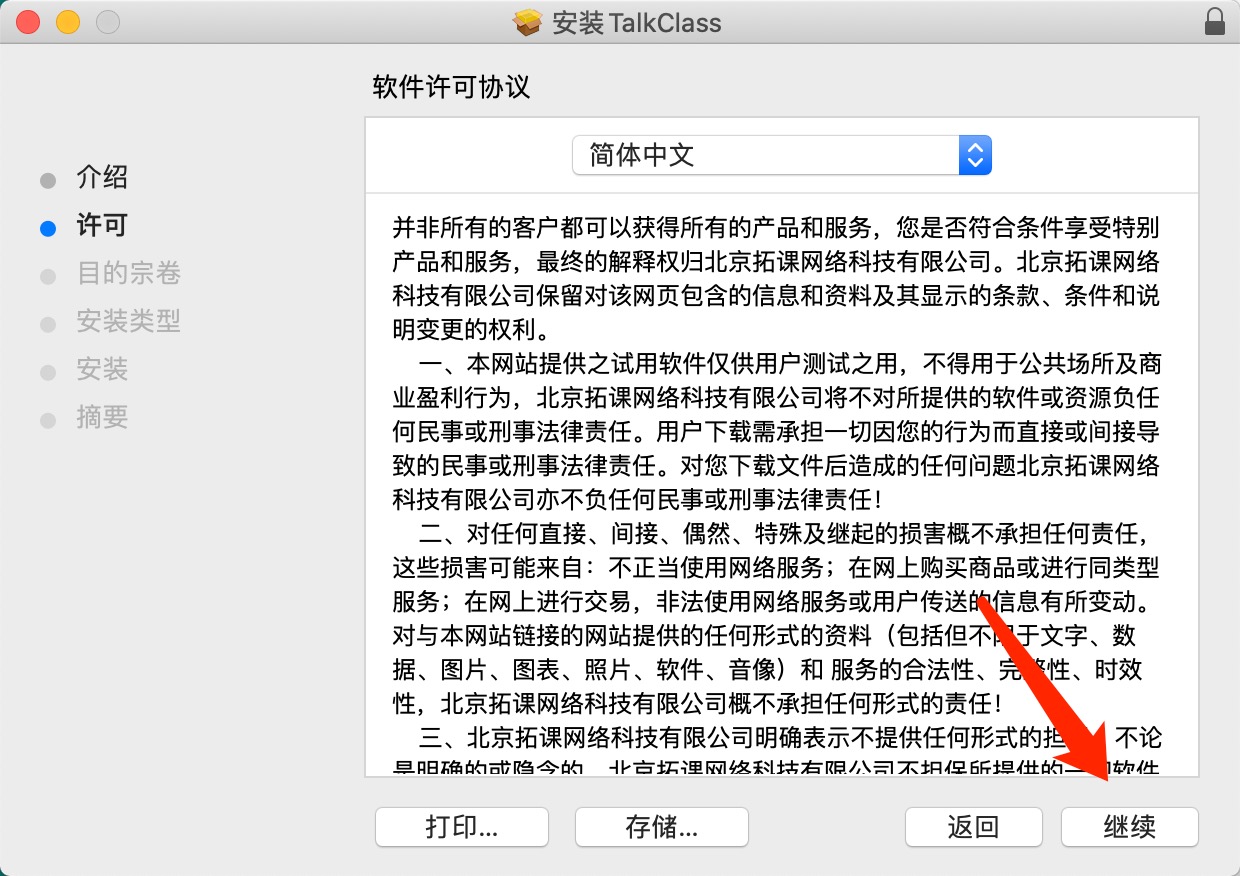Click the 摘要 step in the sidebar
Image resolution: width=1240 pixels, height=876 pixels.
point(102,418)
